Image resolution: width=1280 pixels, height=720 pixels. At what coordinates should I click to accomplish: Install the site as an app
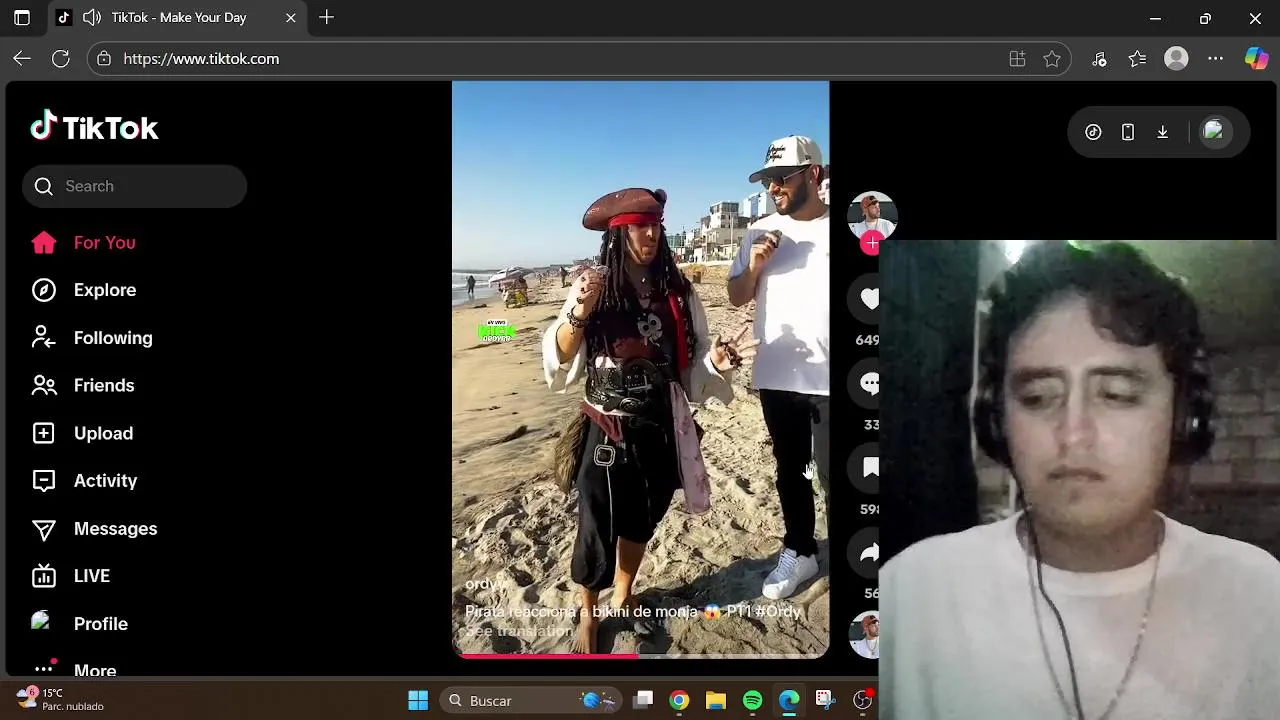1017,59
